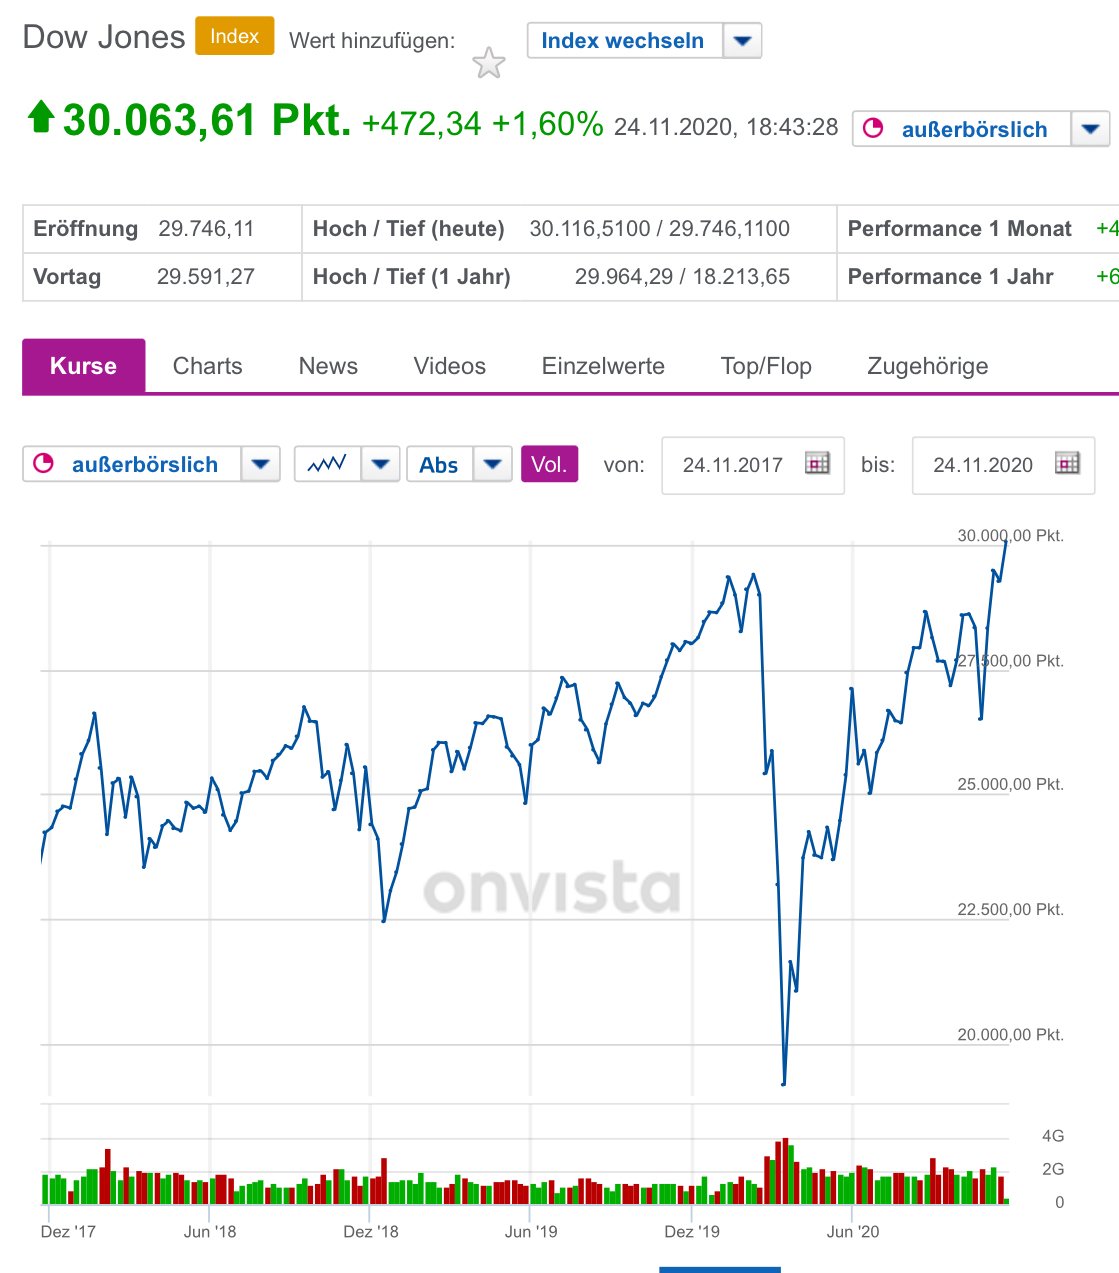Click the line chart type icon
The image size is (1119, 1273).
pyautogui.click(x=327, y=464)
